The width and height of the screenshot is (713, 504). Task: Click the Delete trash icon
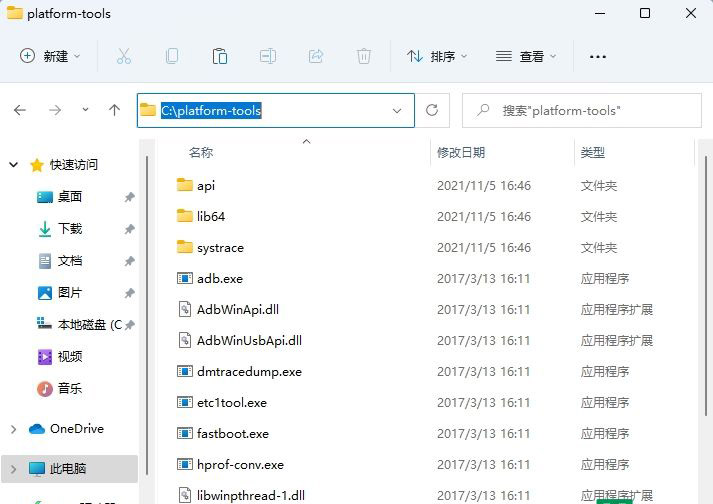[x=364, y=56]
